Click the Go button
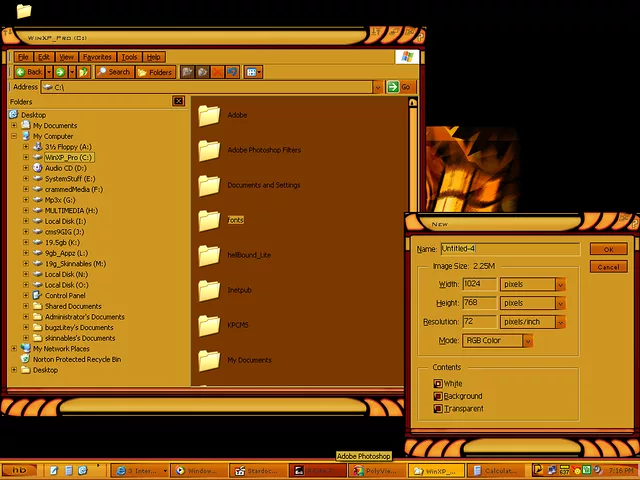The image size is (640, 480). [x=401, y=87]
